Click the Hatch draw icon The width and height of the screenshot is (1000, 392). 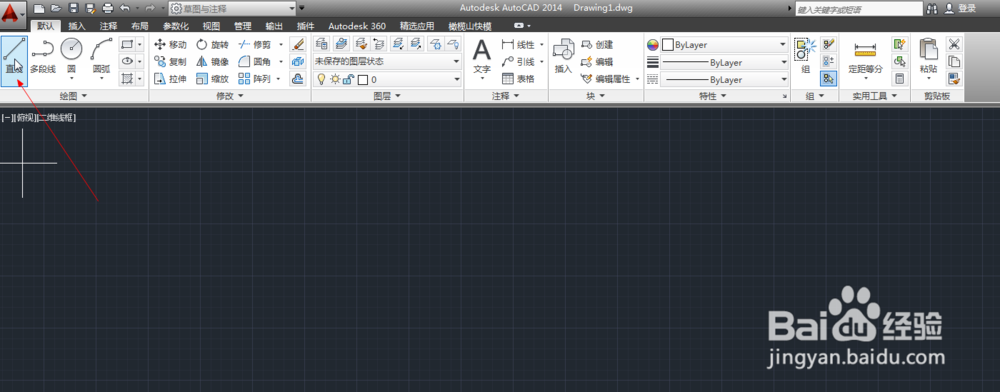128,78
